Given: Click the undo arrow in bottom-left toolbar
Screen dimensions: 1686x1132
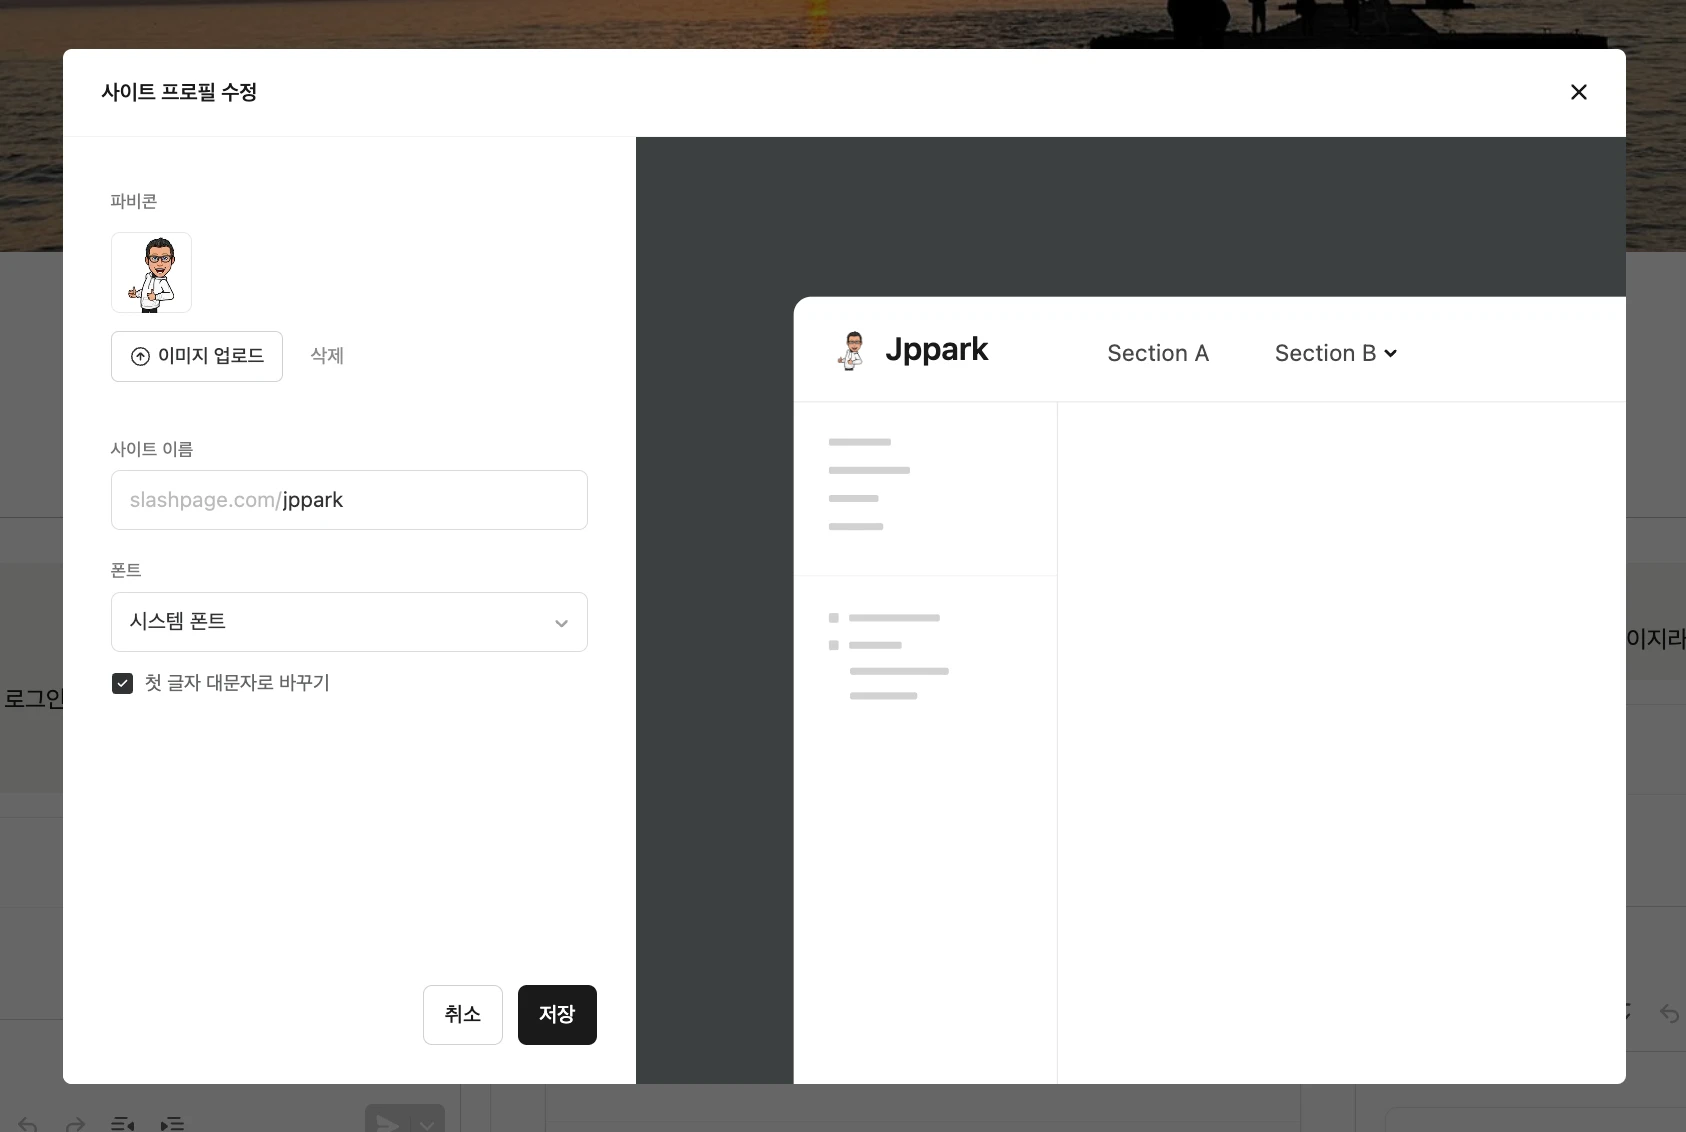Looking at the screenshot, I should [x=28, y=1124].
